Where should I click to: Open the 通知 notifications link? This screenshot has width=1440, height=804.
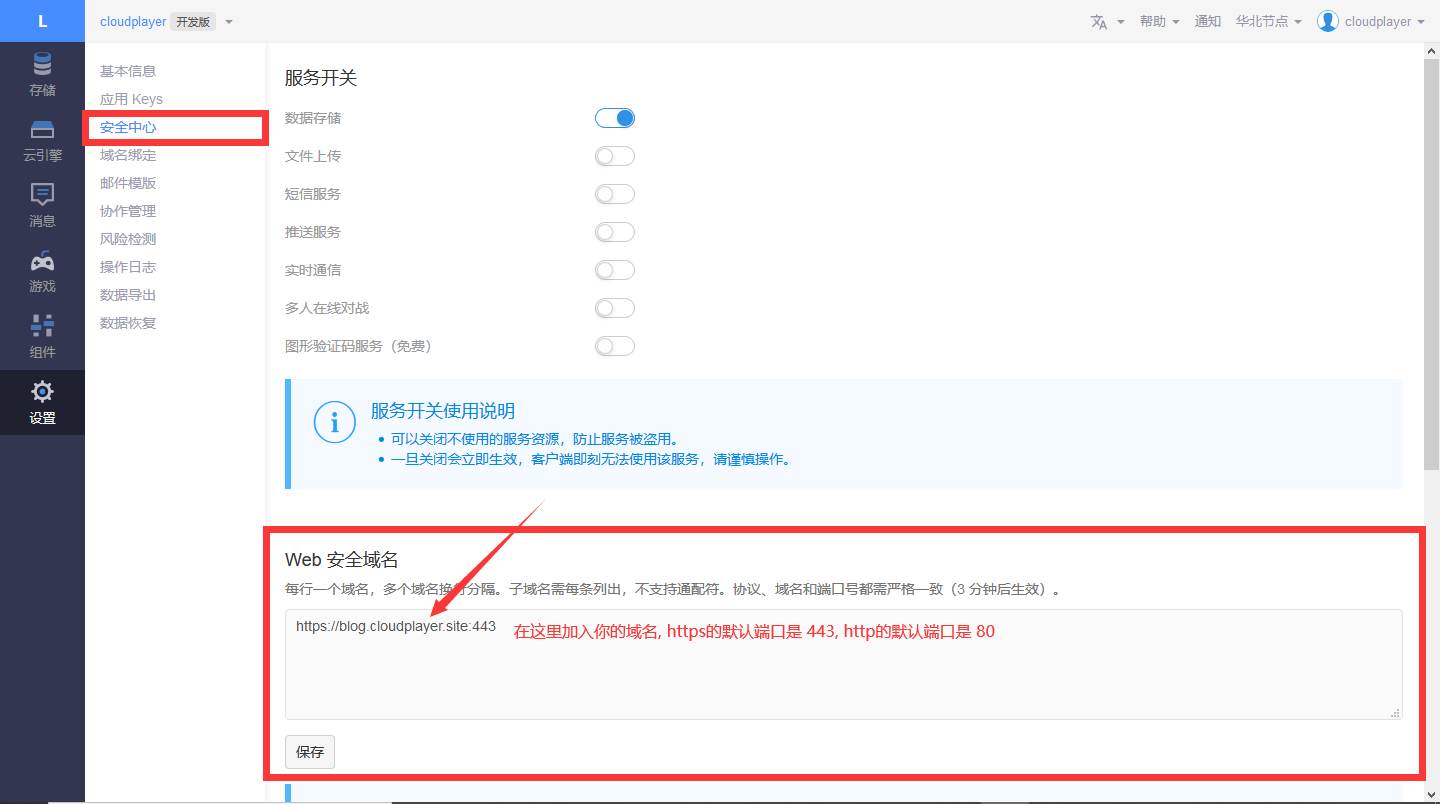(x=1207, y=21)
